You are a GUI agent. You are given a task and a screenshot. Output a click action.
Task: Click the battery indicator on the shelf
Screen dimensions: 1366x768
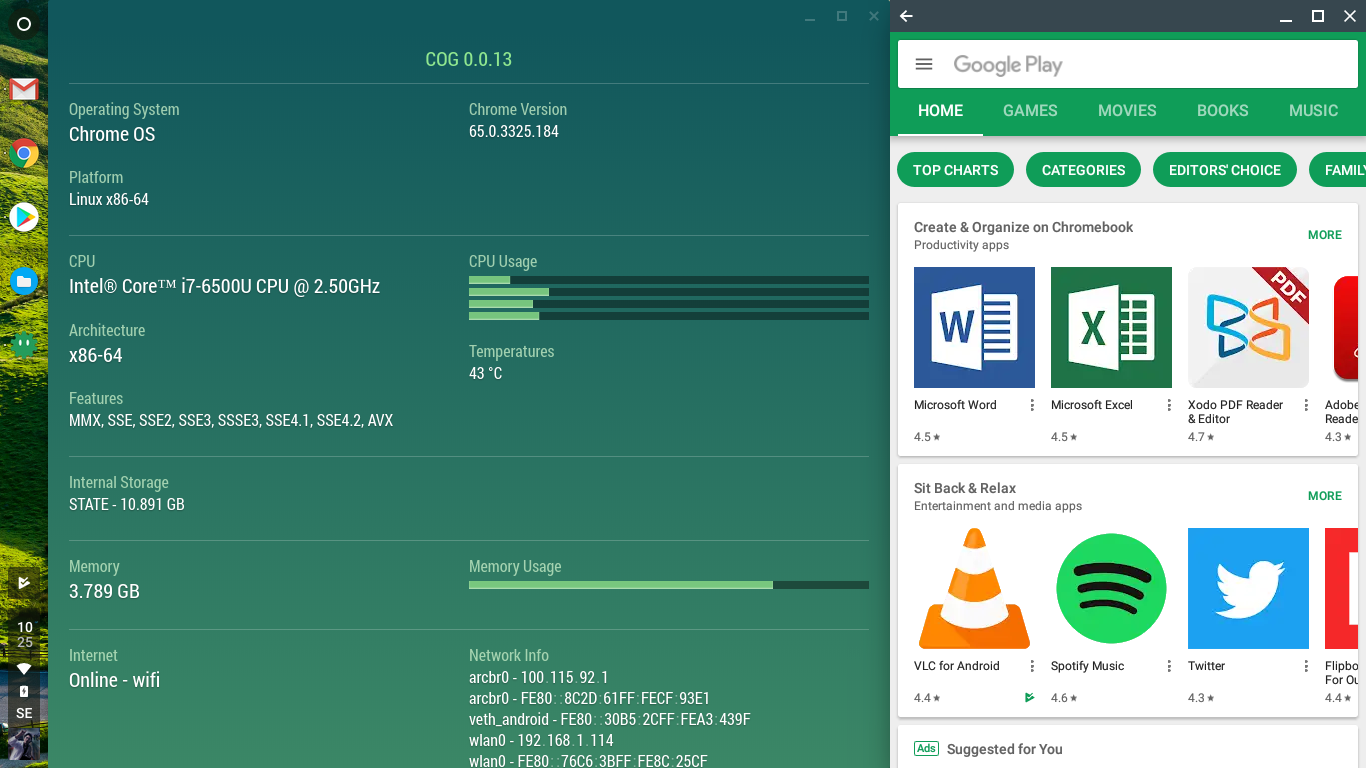click(24, 691)
